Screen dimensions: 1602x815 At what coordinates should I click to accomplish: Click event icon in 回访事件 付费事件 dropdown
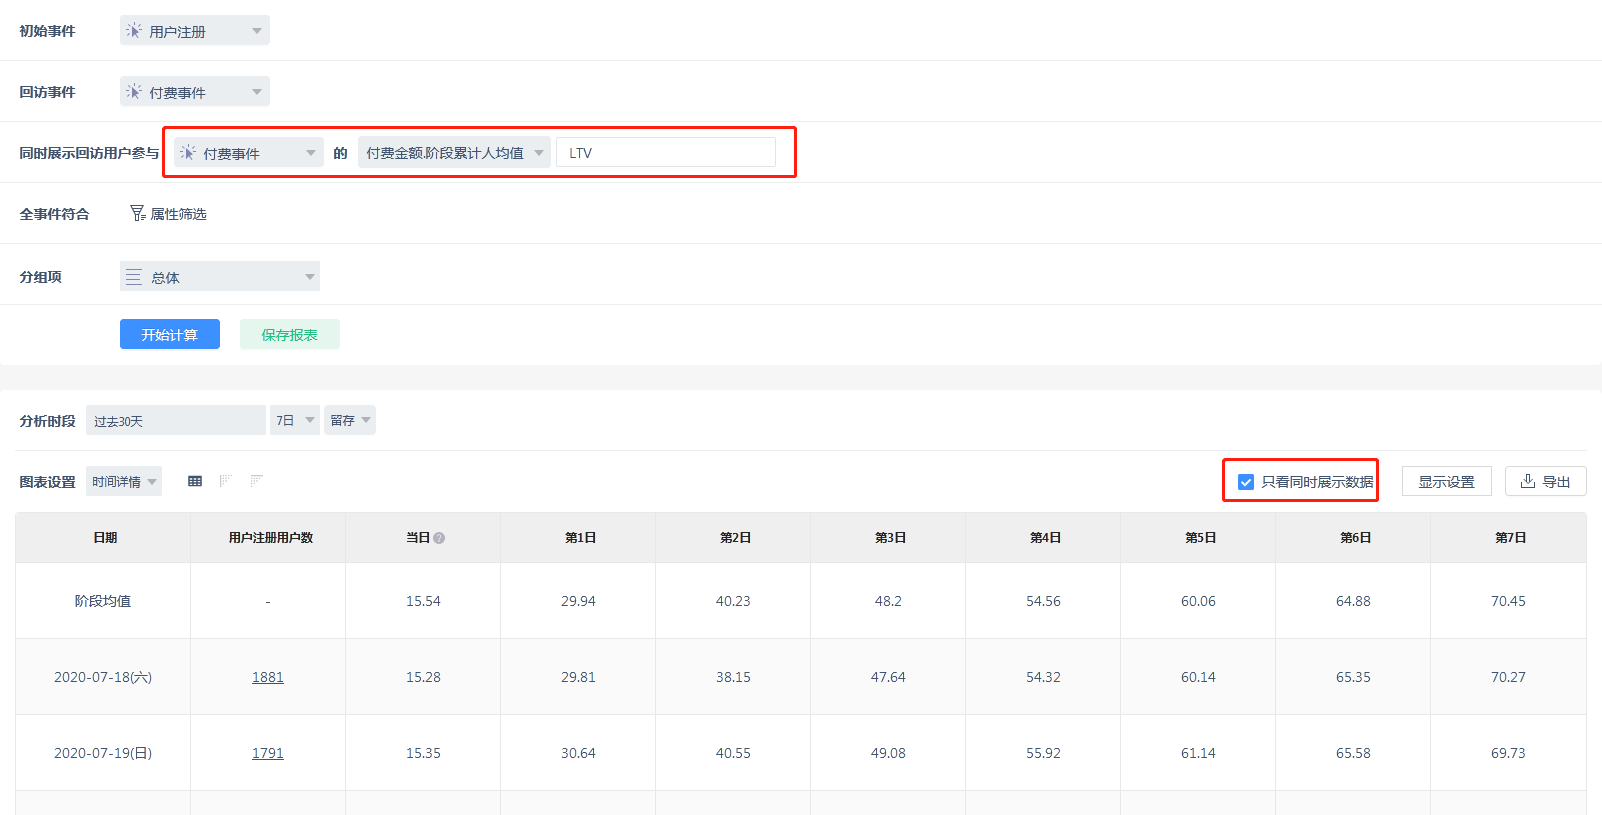[x=134, y=92]
